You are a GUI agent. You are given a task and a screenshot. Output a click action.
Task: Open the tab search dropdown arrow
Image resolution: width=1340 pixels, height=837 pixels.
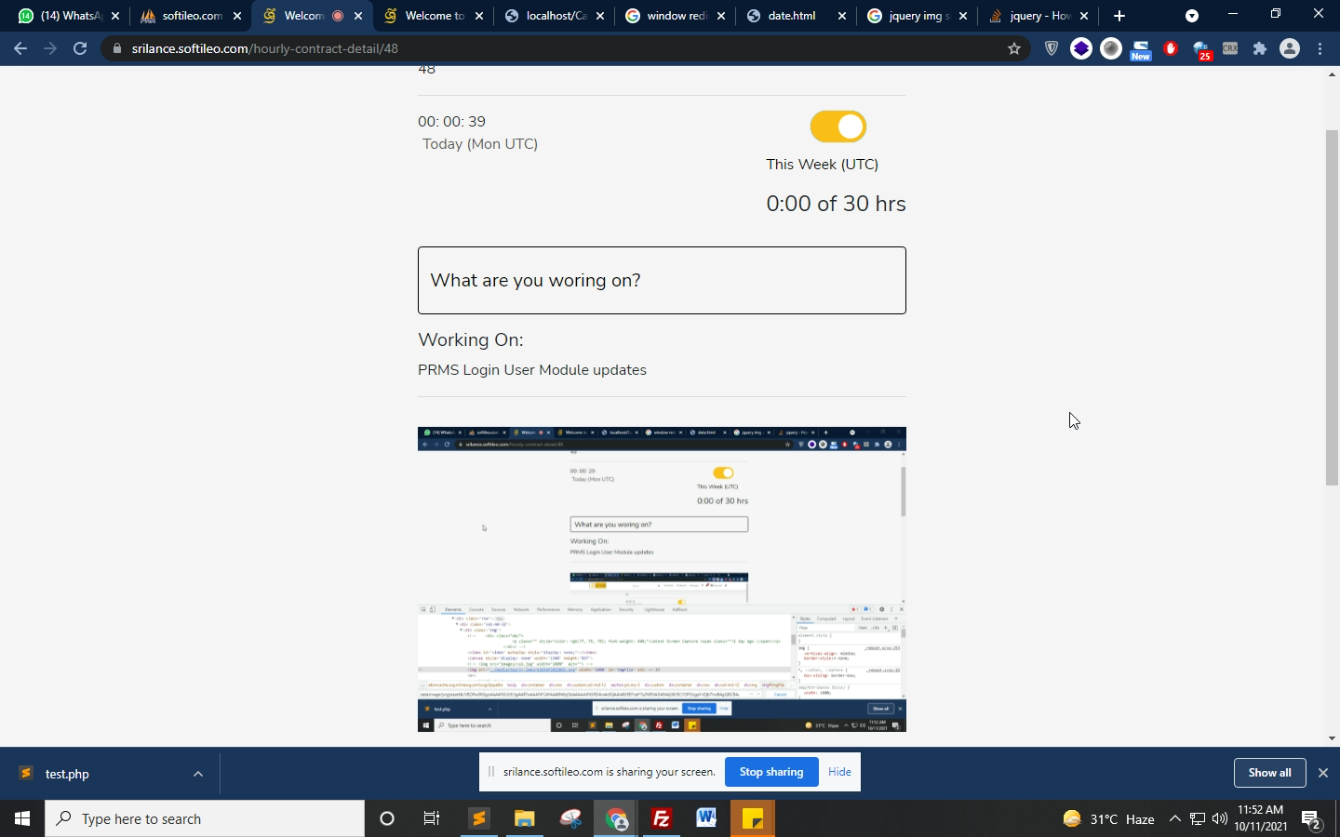tap(1192, 16)
